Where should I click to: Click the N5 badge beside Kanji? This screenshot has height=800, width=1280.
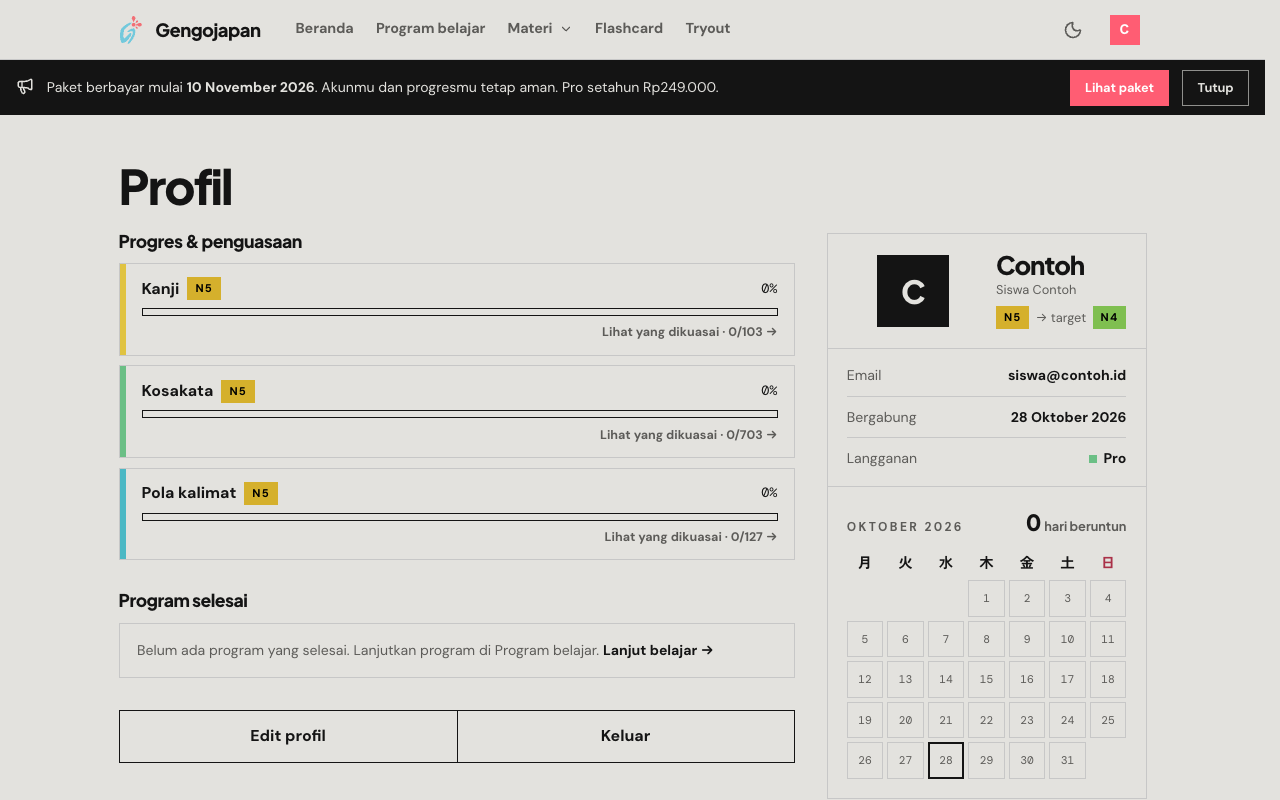click(x=204, y=289)
